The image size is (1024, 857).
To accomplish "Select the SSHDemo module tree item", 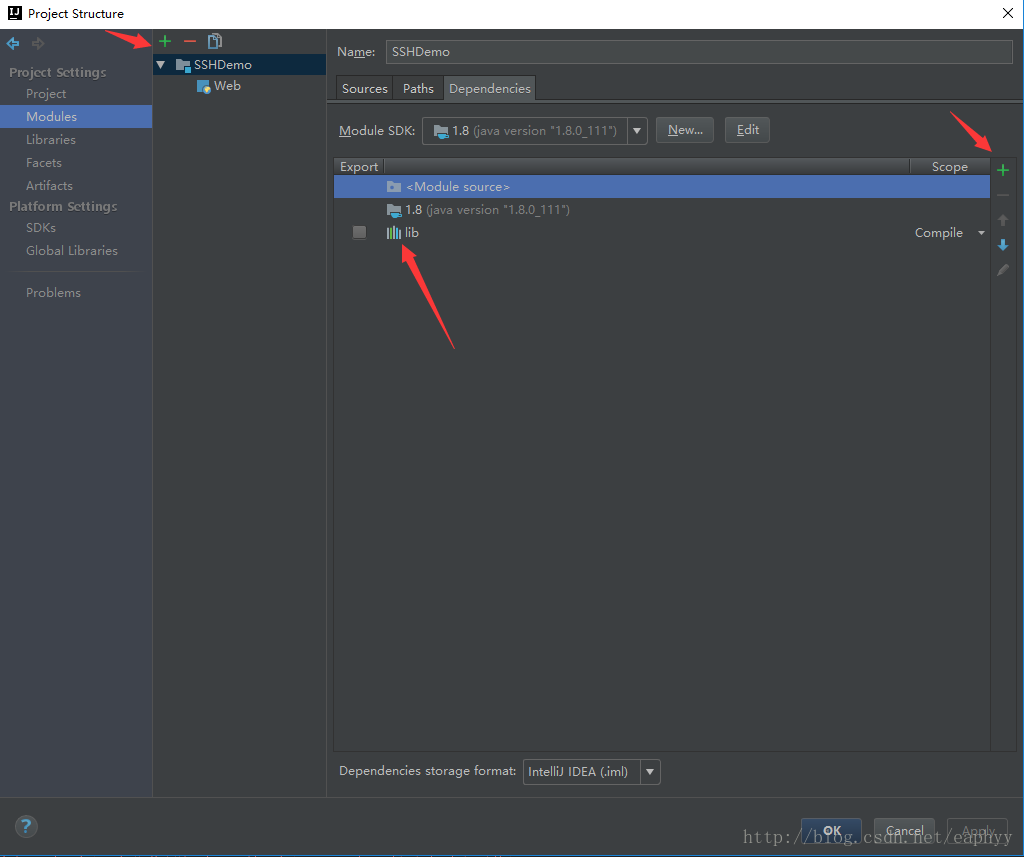I will point(239,65).
